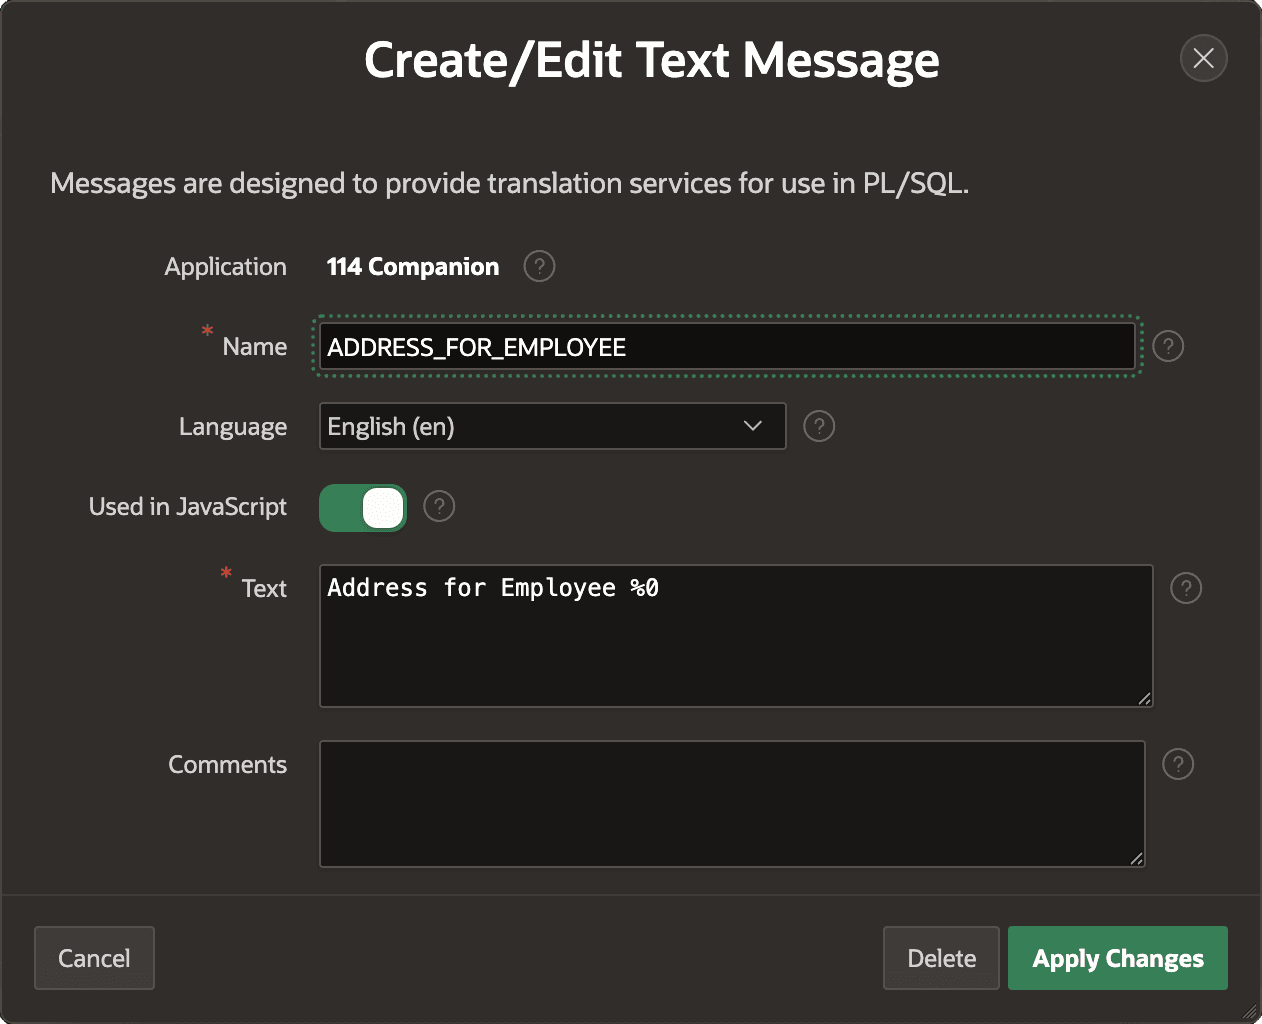This screenshot has height=1024, width=1262.
Task: Focus the Text textarea with Address for Employee
Action: (x=736, y=636)
